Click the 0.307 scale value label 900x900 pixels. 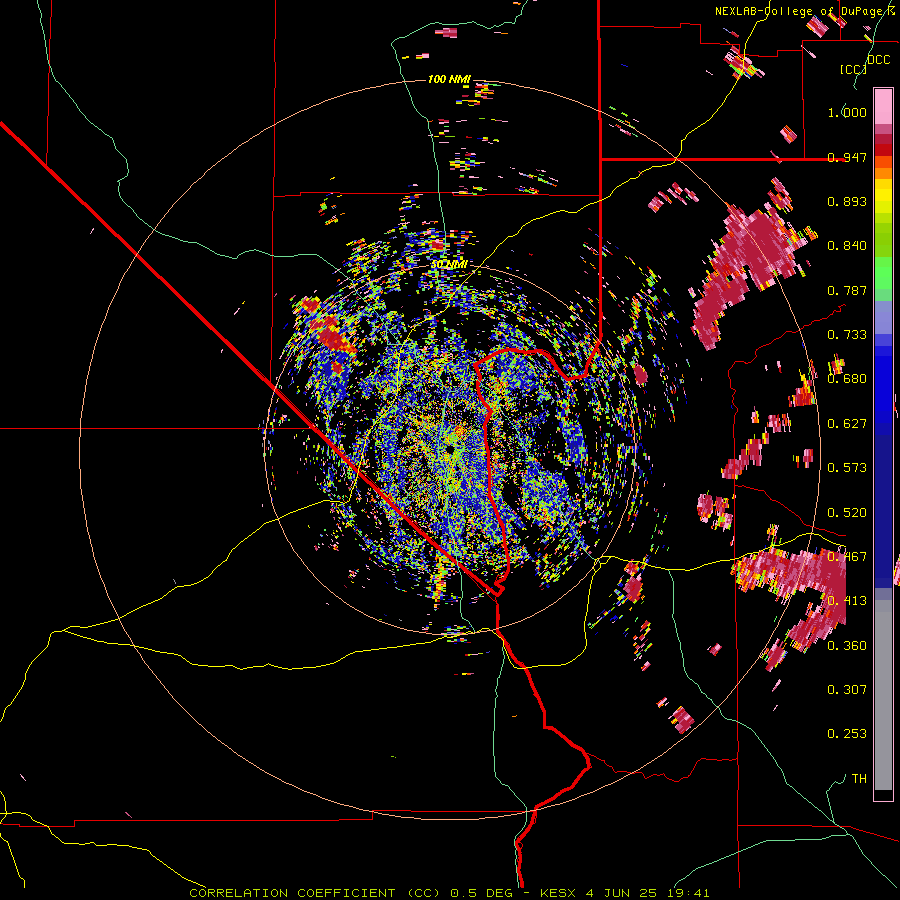point(847,690)
